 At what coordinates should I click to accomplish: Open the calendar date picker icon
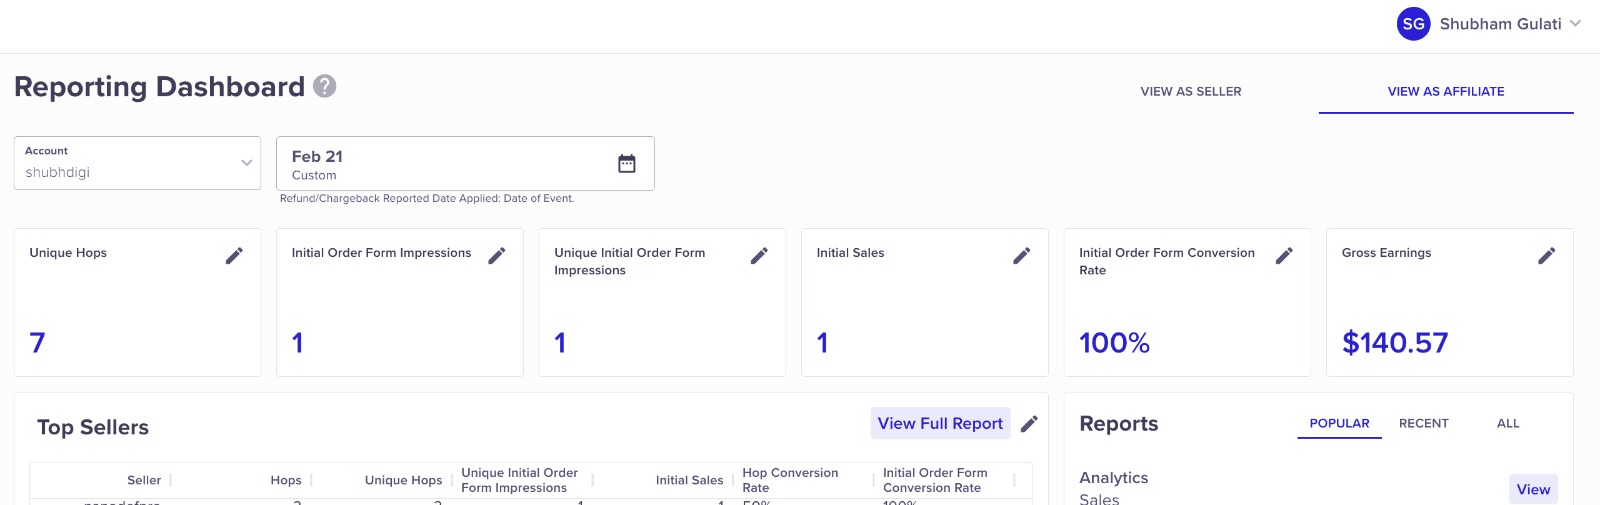pos(627,164)
